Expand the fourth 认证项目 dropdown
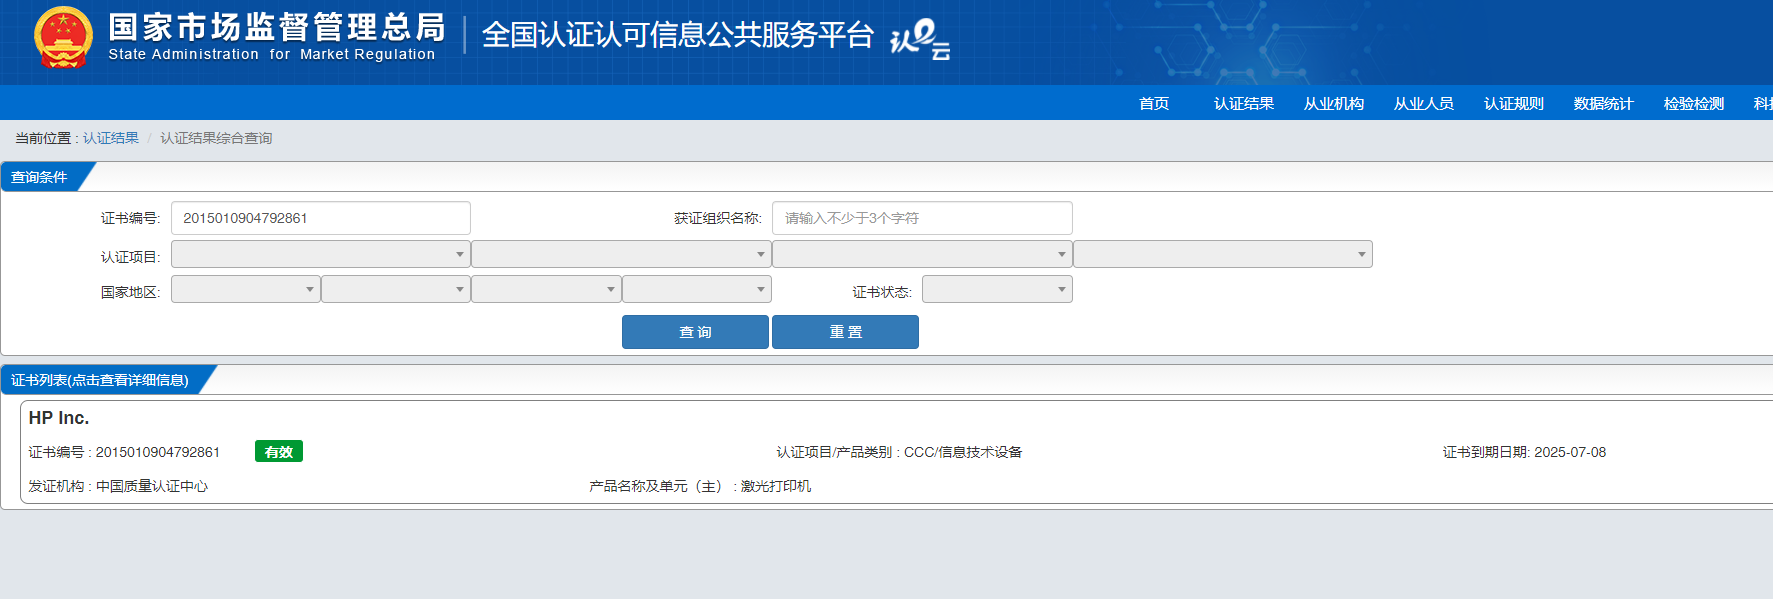 coord(1223,254)
